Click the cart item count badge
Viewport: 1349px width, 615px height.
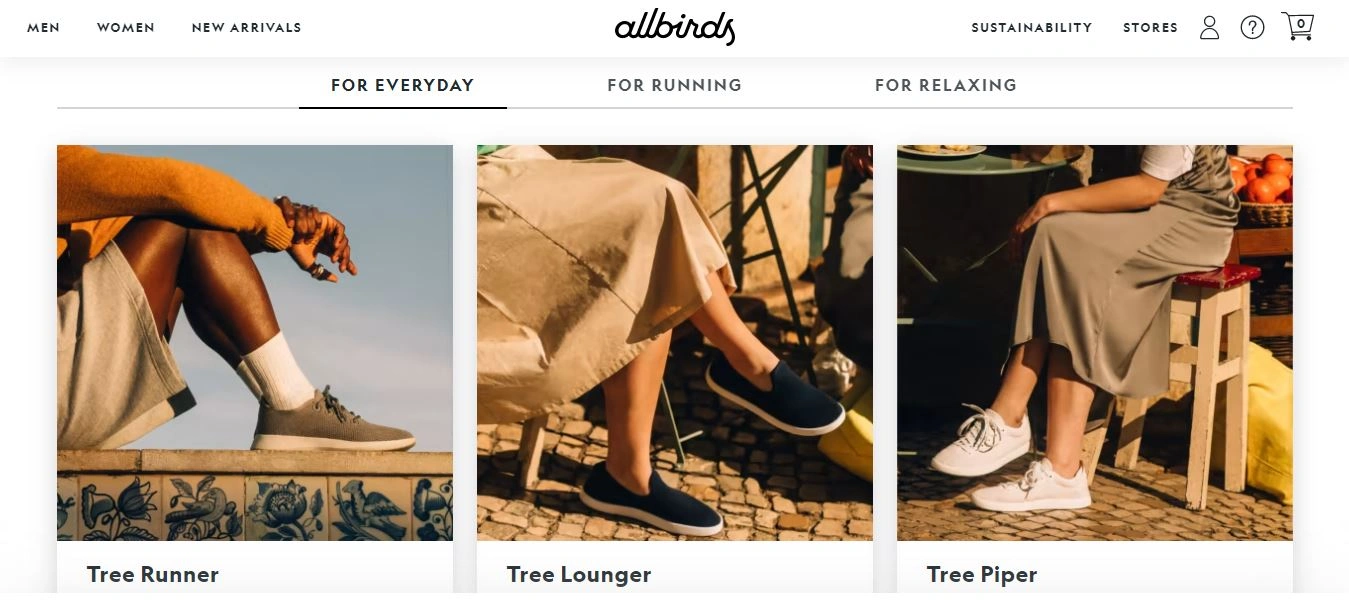(1301, 23)
